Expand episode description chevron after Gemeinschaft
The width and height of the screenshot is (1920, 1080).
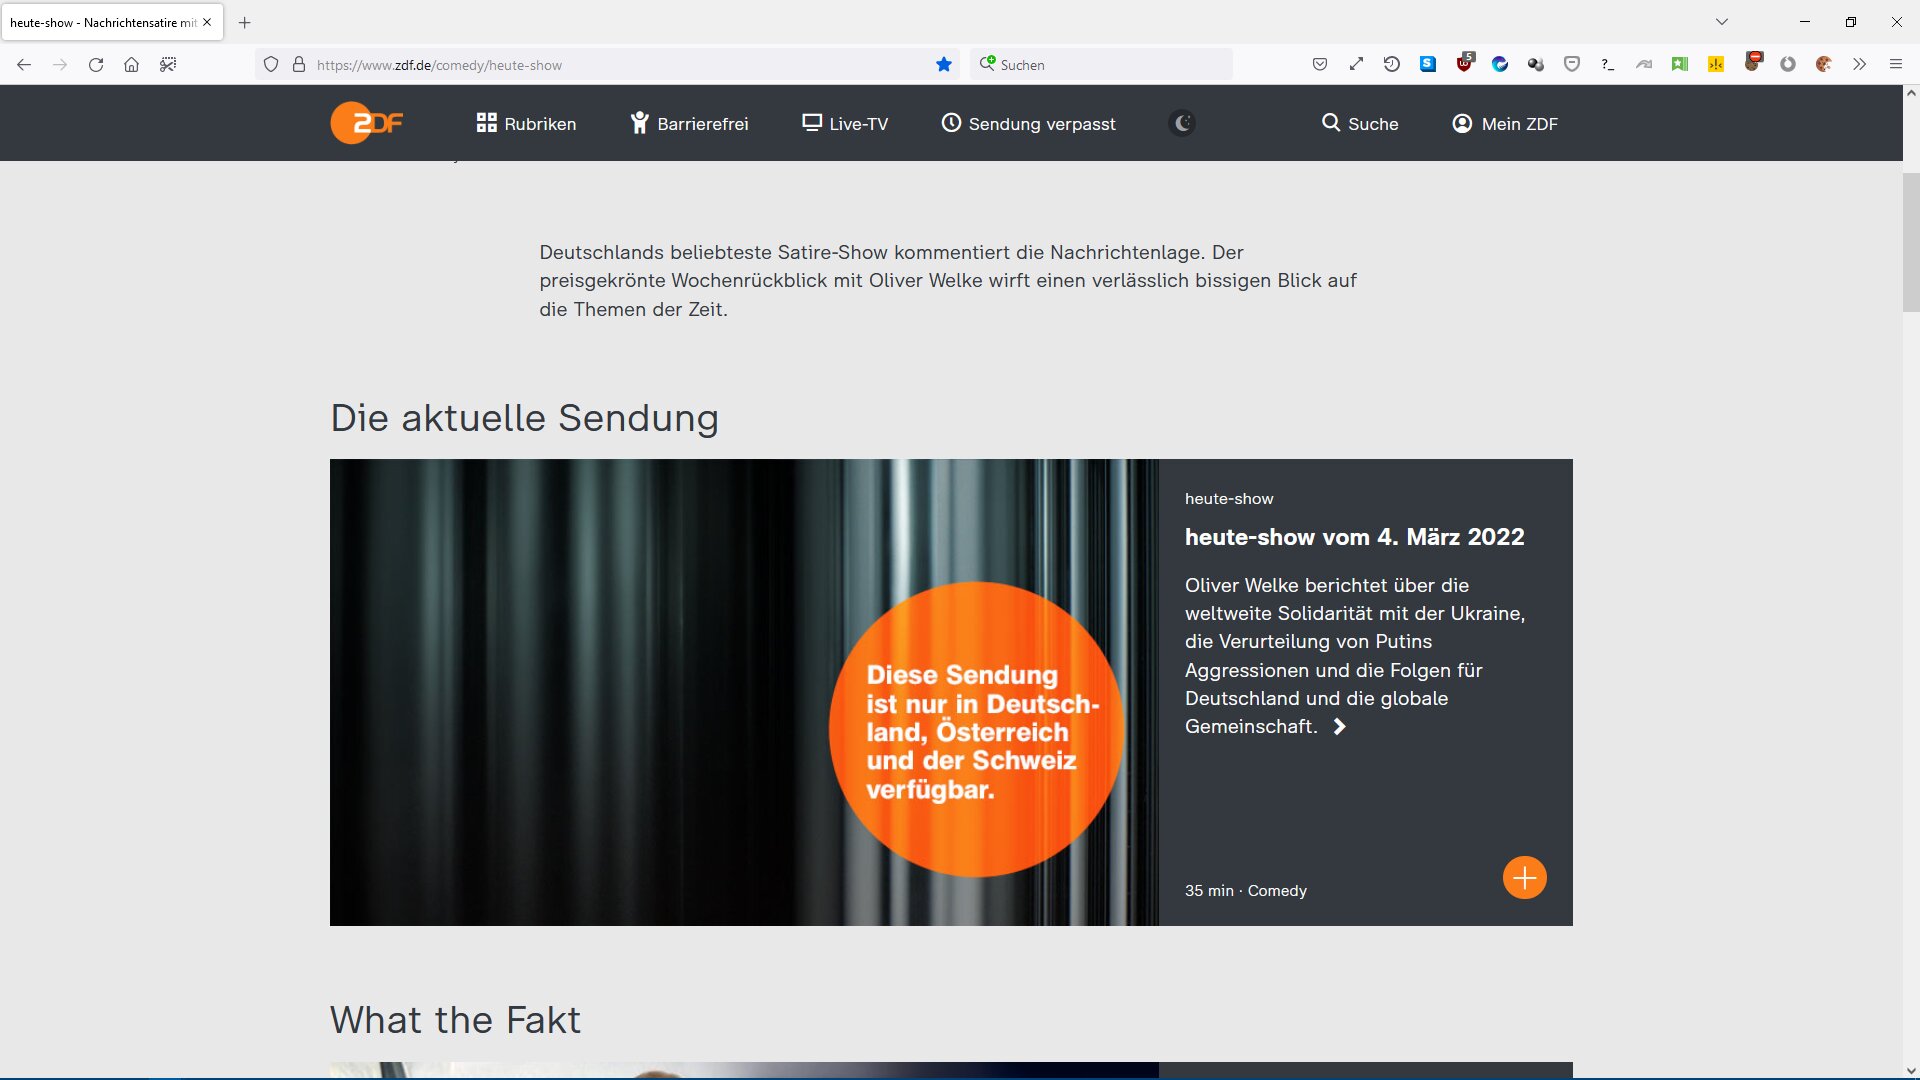[1340, 727]
